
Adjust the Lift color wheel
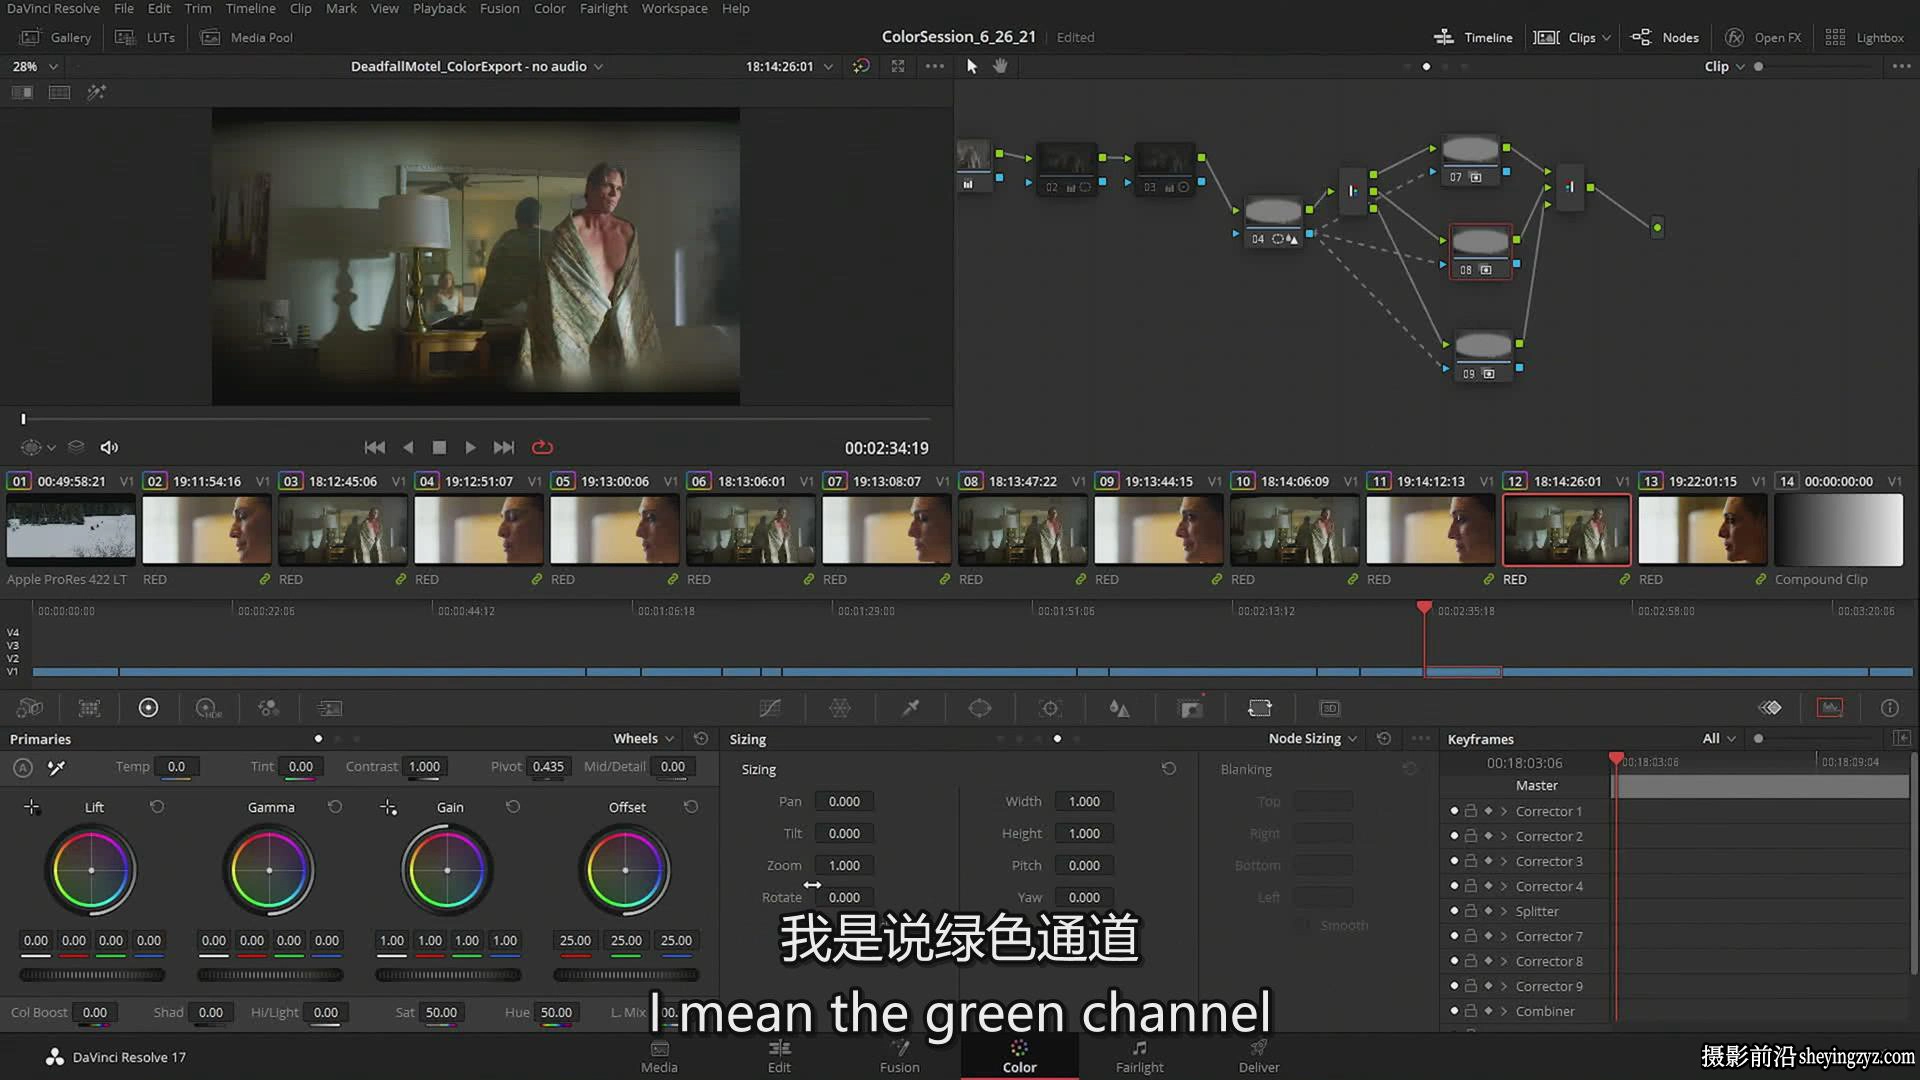point(91,870)
